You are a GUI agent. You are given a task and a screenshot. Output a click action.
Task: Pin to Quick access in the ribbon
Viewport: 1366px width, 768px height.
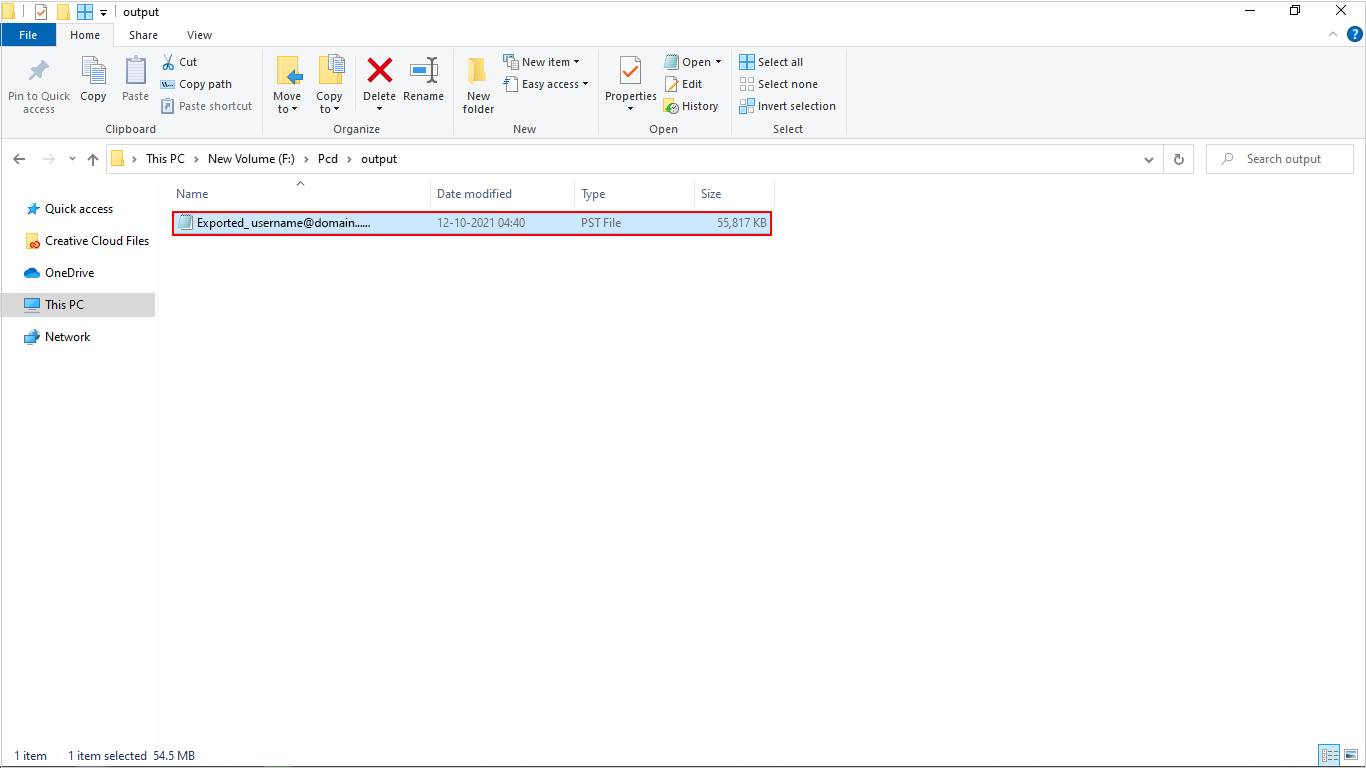[x=39, y=85]
